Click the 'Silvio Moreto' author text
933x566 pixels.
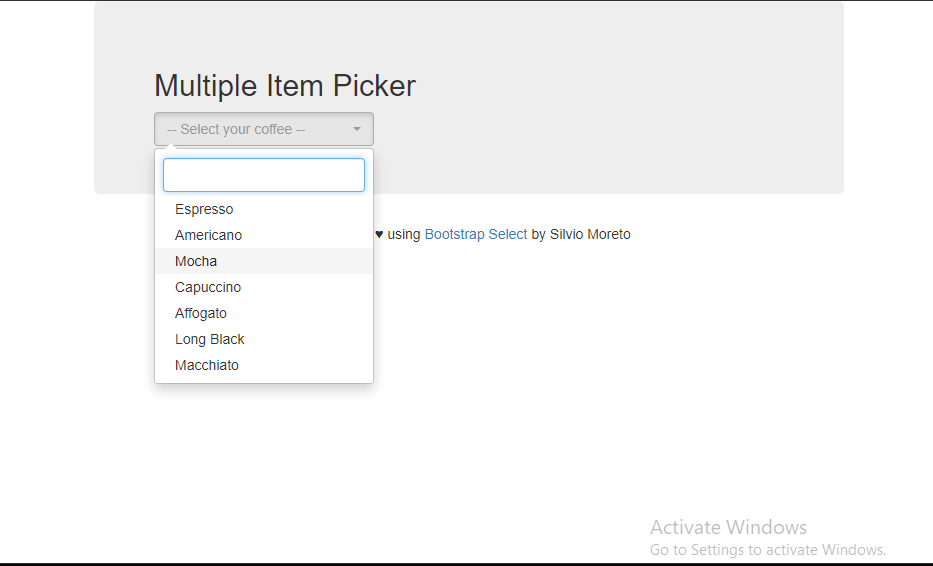pyautogui.click(x=590, y=234)
